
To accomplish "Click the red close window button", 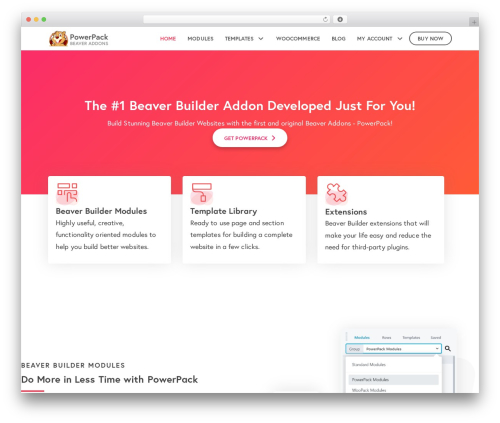I will tap(29, 20).
